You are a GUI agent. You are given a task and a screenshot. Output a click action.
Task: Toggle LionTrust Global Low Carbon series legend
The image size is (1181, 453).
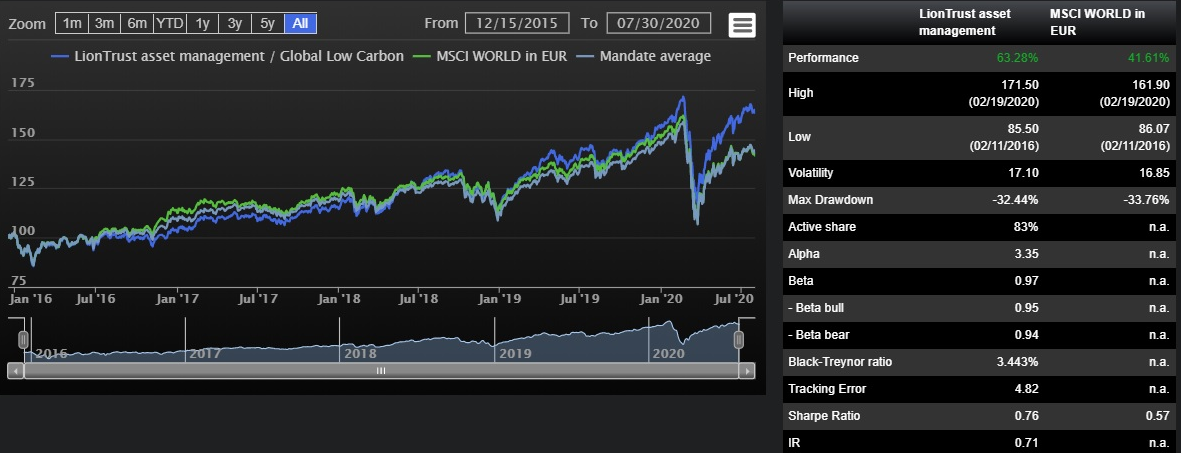pos(227,56)
